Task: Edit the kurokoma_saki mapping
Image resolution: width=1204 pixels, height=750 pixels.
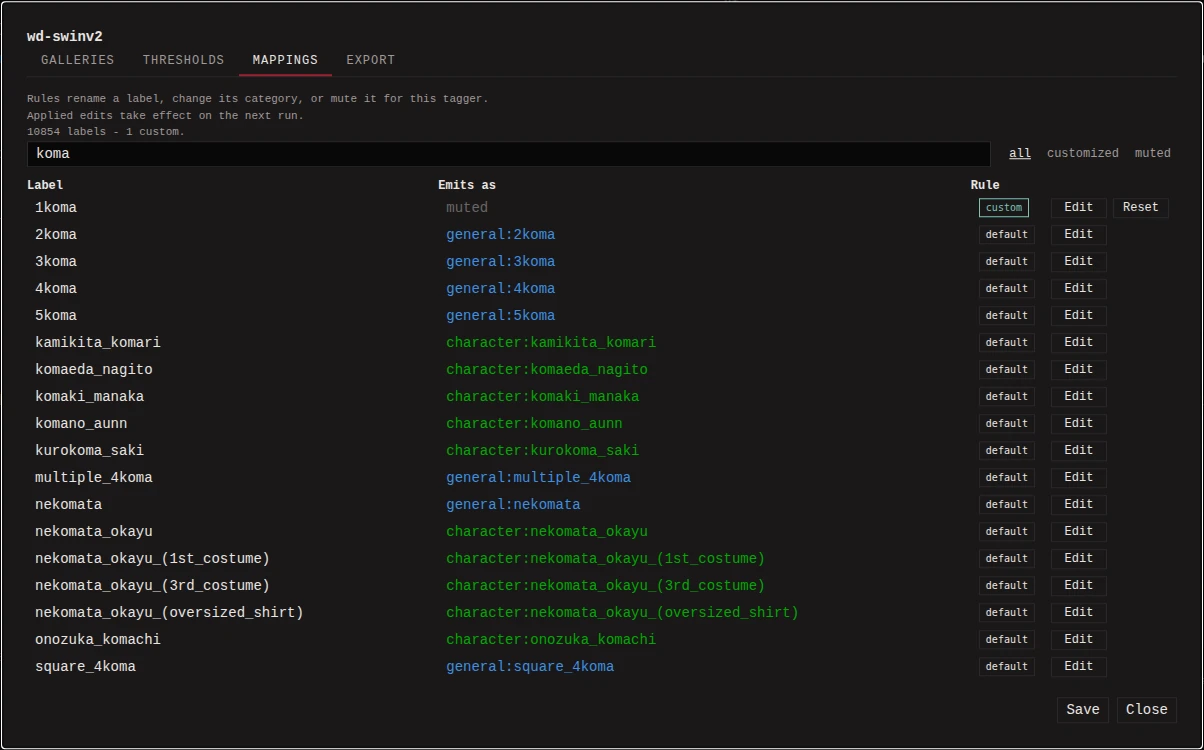Action: pyautogui.click(x=1079, y=450)
